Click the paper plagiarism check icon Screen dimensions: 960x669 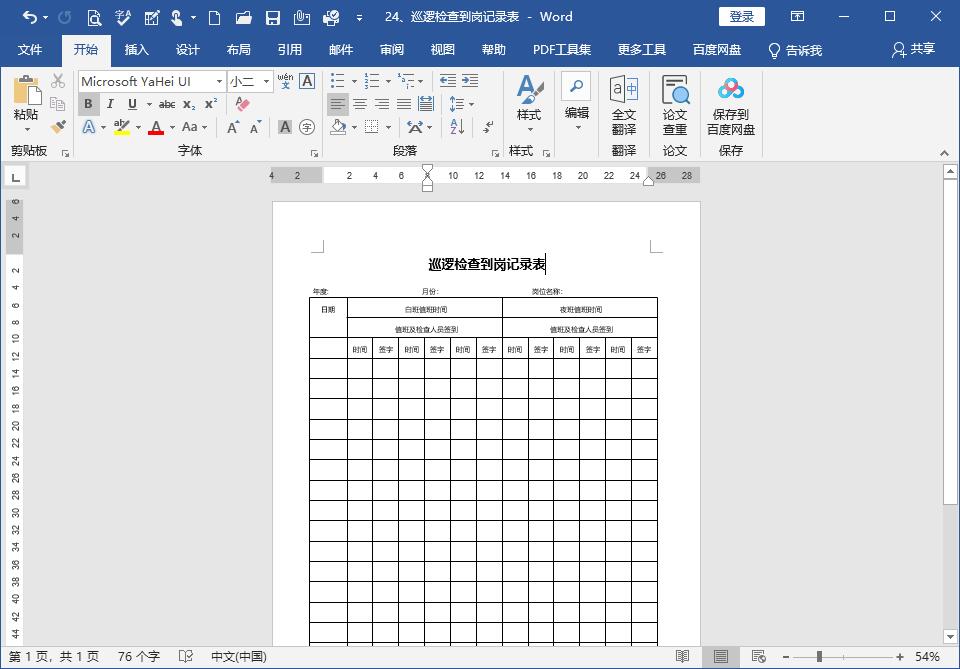(x=675, y=104)
